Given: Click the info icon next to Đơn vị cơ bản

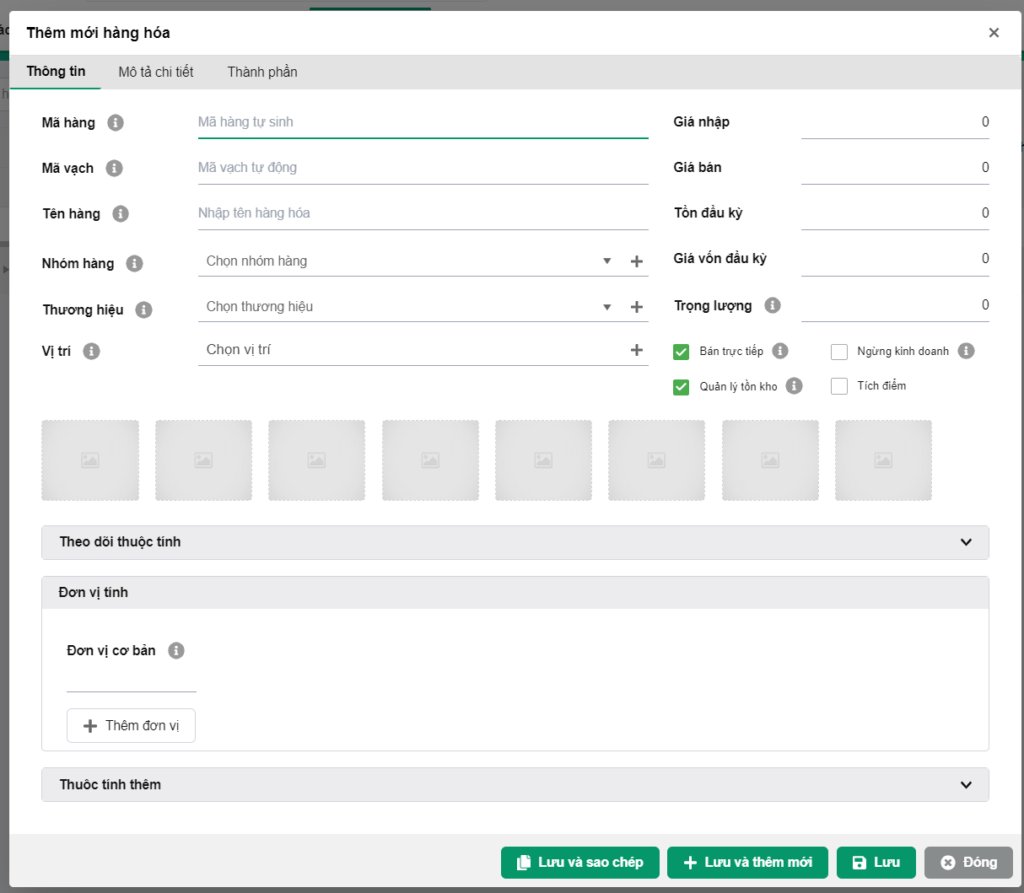Looking at the screenshot, I should coord(176,651).
